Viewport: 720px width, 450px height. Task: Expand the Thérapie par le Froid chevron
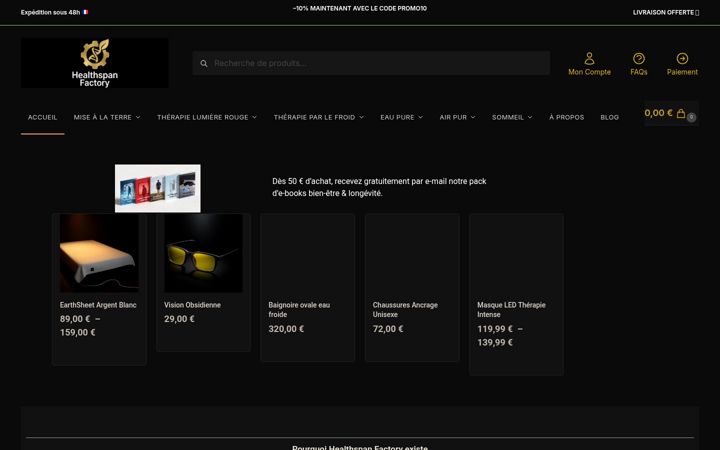[361, 118]
